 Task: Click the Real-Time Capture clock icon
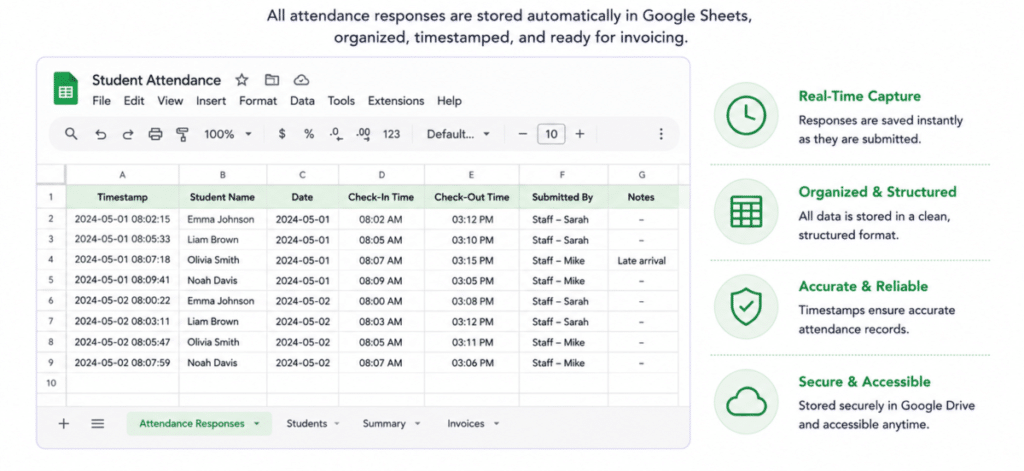coord(746,114)
